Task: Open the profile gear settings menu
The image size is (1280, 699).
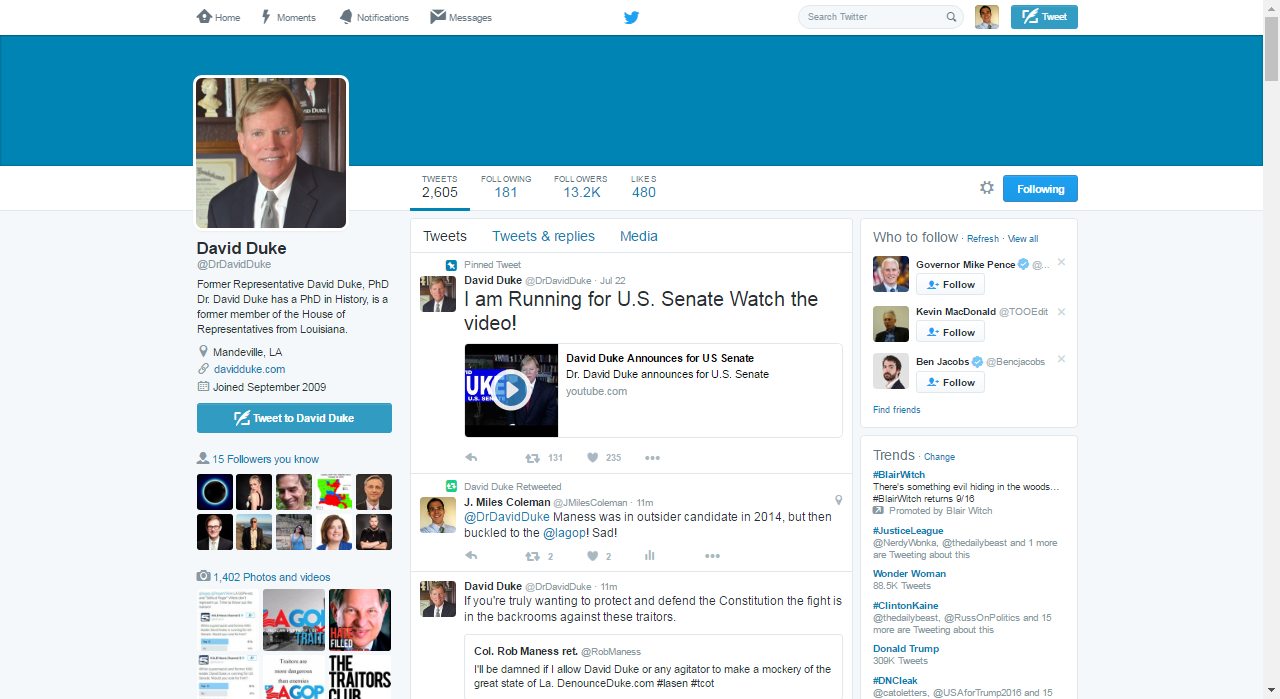Action: click(x=987, y=188)
